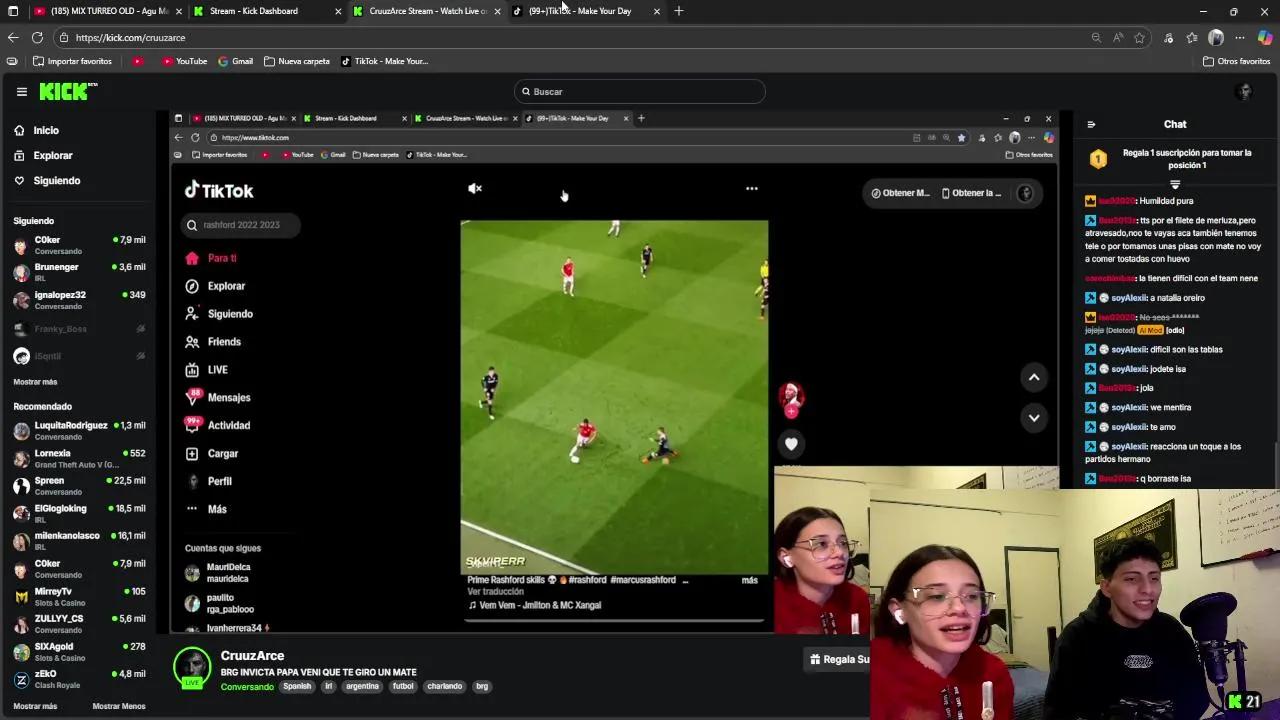The width and height of the screenshot is (1280, 720).
Task: Open the browser extensions icon
Action: pyautogui.click(x=1168, y=38)
